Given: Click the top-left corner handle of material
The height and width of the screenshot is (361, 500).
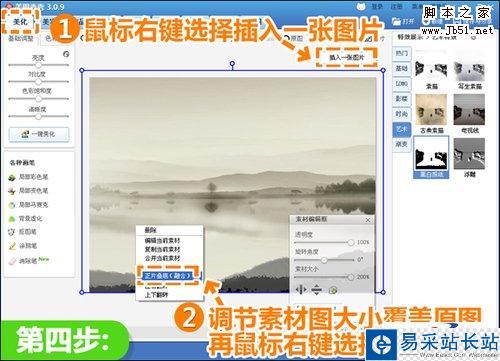Looking at the screenshot, I should click(82, 70).
